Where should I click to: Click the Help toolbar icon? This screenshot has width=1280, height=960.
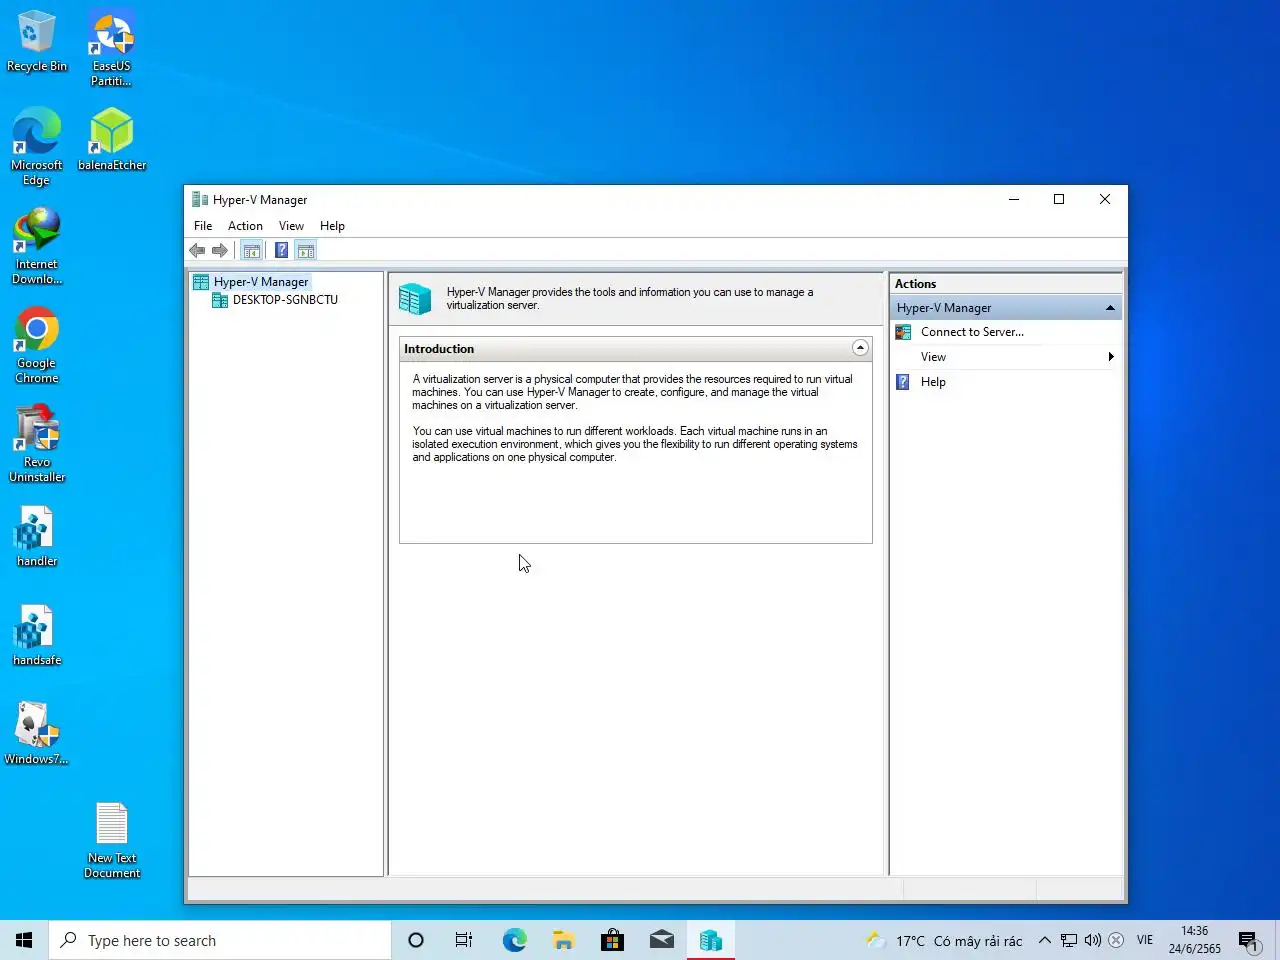(282, 251)
